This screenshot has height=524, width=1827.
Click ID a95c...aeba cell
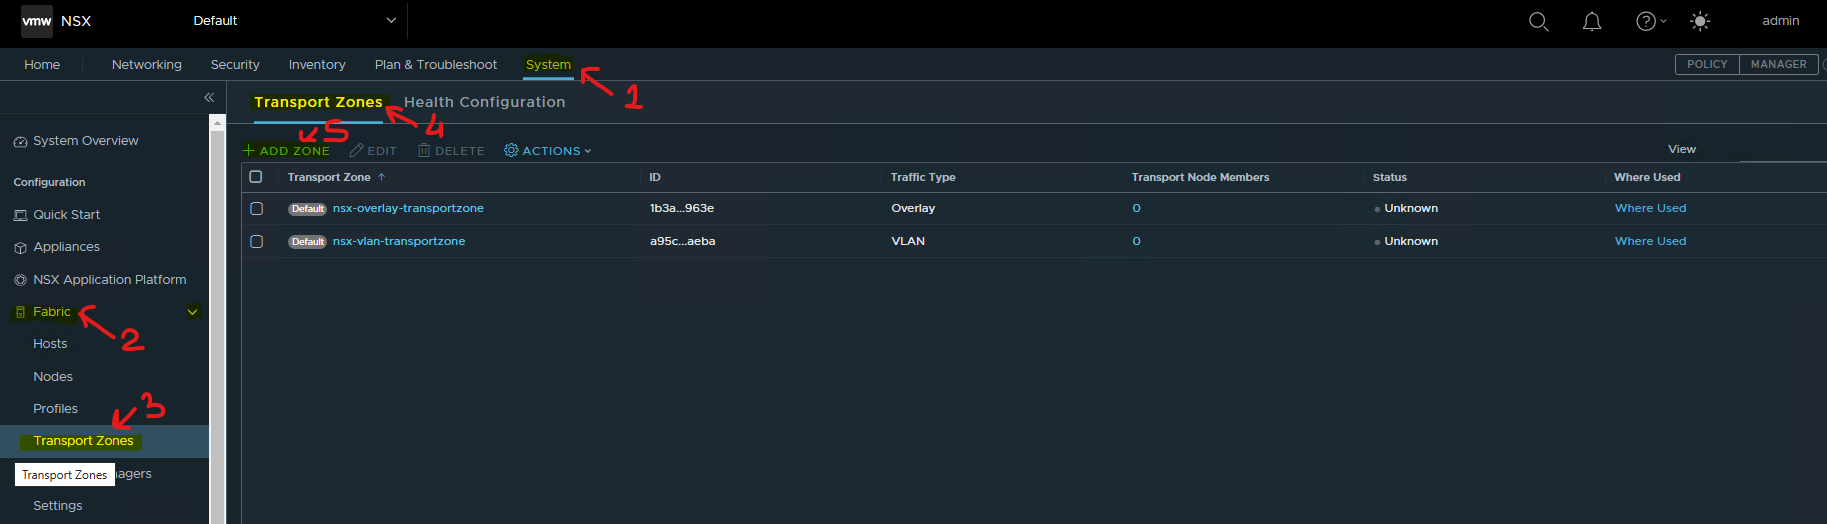(x=682, y=241)
